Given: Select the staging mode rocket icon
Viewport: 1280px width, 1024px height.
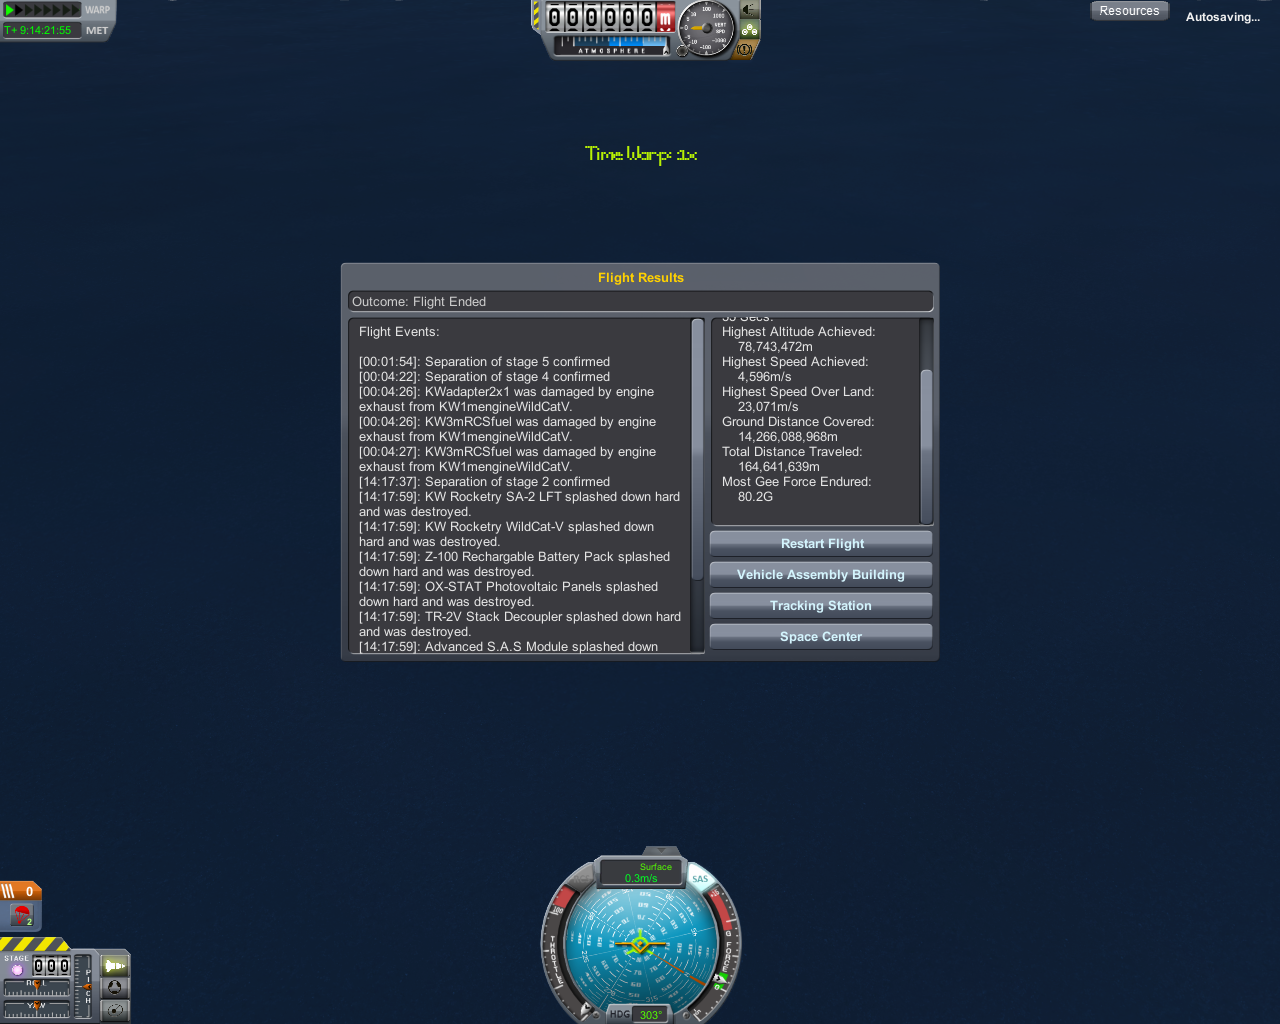Looking at the screenshot, I should [x=115, y=965].
